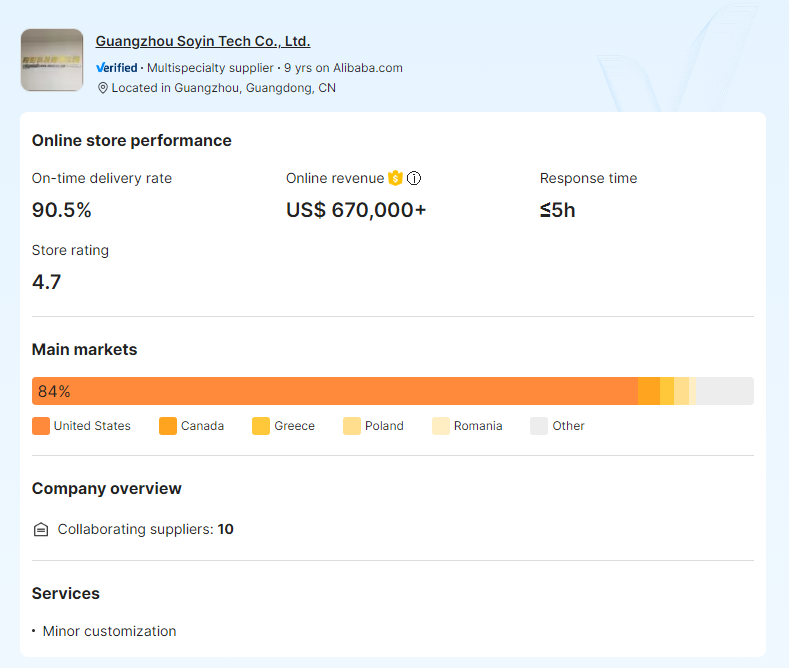The image size is (789, 668).
Task: Select the Greece color swatch
Action: [x=261, y=426]
